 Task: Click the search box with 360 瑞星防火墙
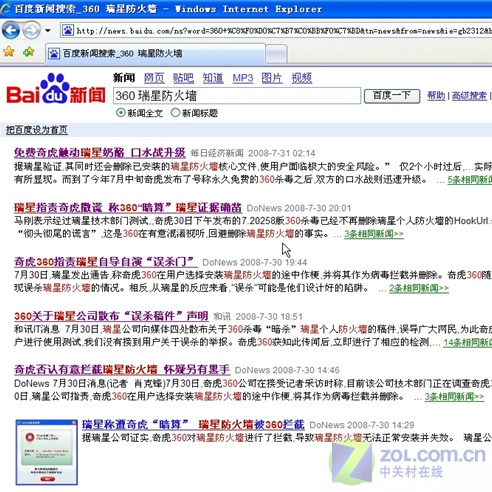[237, 96]
